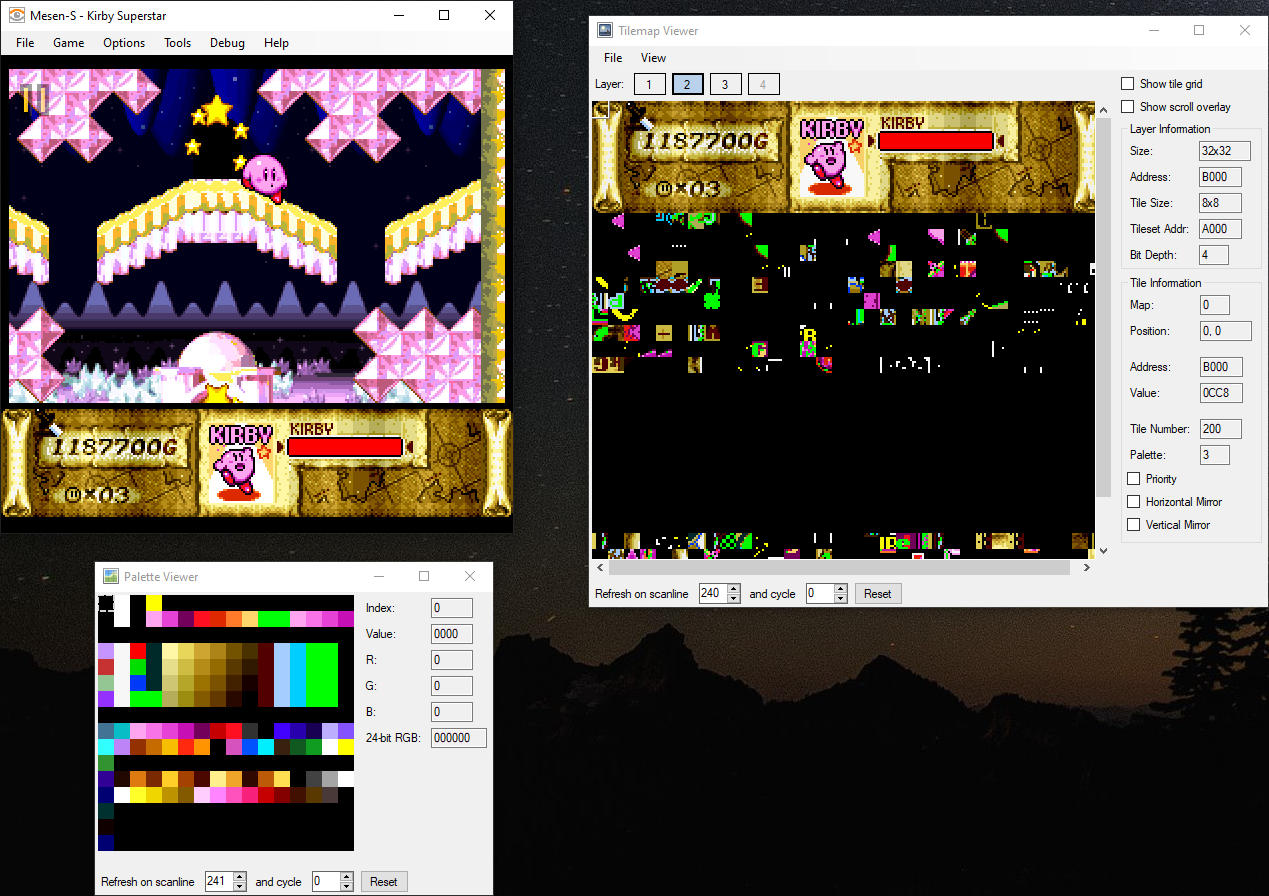
Task: Click the Tile Number field showing 200
Action: [1221, 429]
